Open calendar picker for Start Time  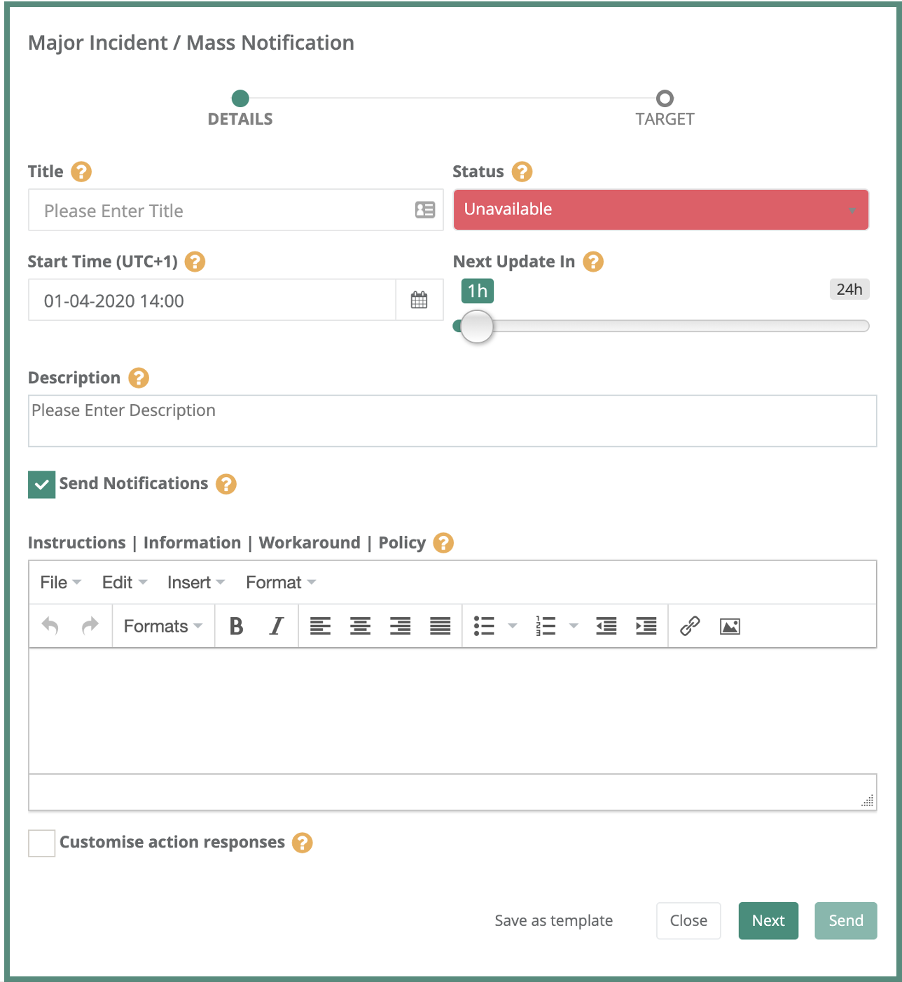click(419, 300)
